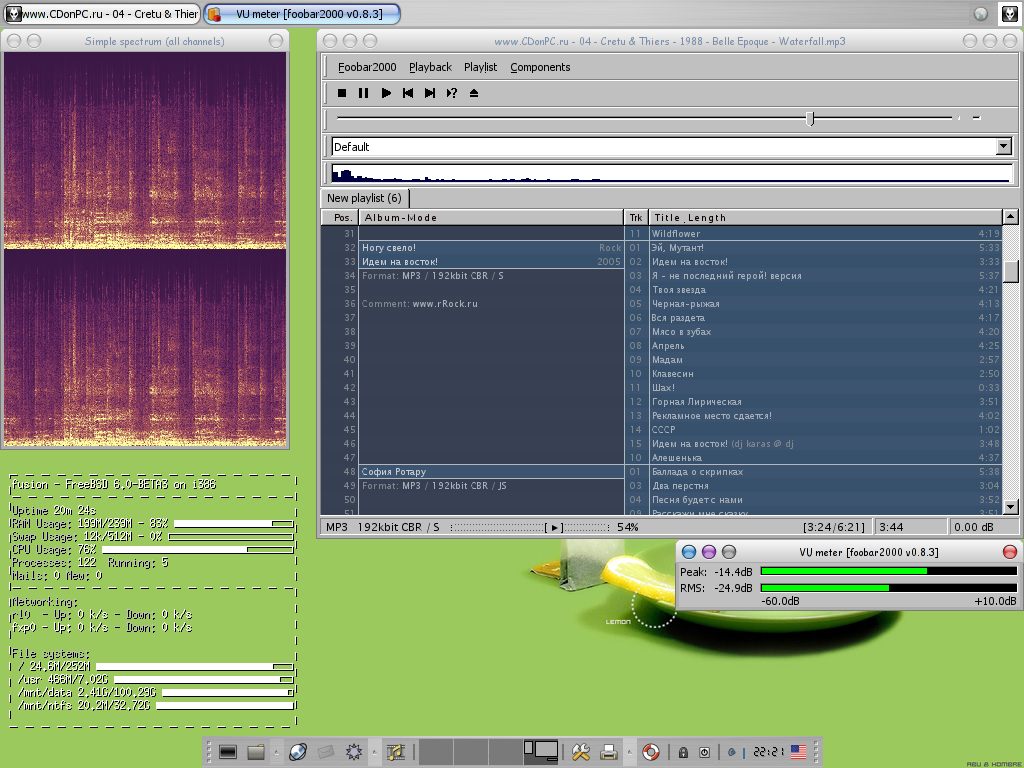
Task: Click the Simple spectrum visualization window
Action: pyautogui.click(x=145, y=249)
